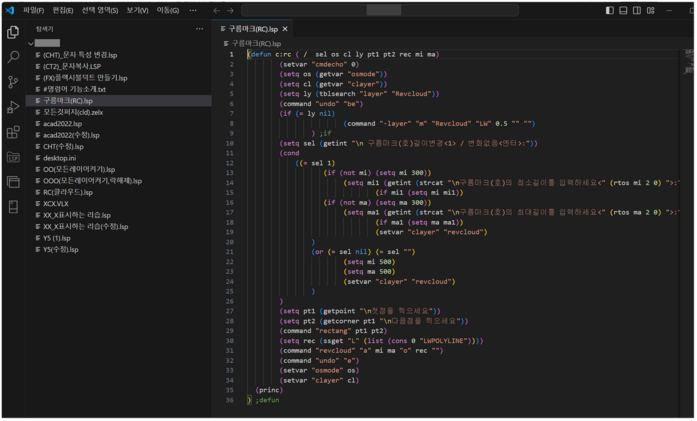697x421 pixels.
Task: Click line number 36 in the gutter
Action: [230, 401]
